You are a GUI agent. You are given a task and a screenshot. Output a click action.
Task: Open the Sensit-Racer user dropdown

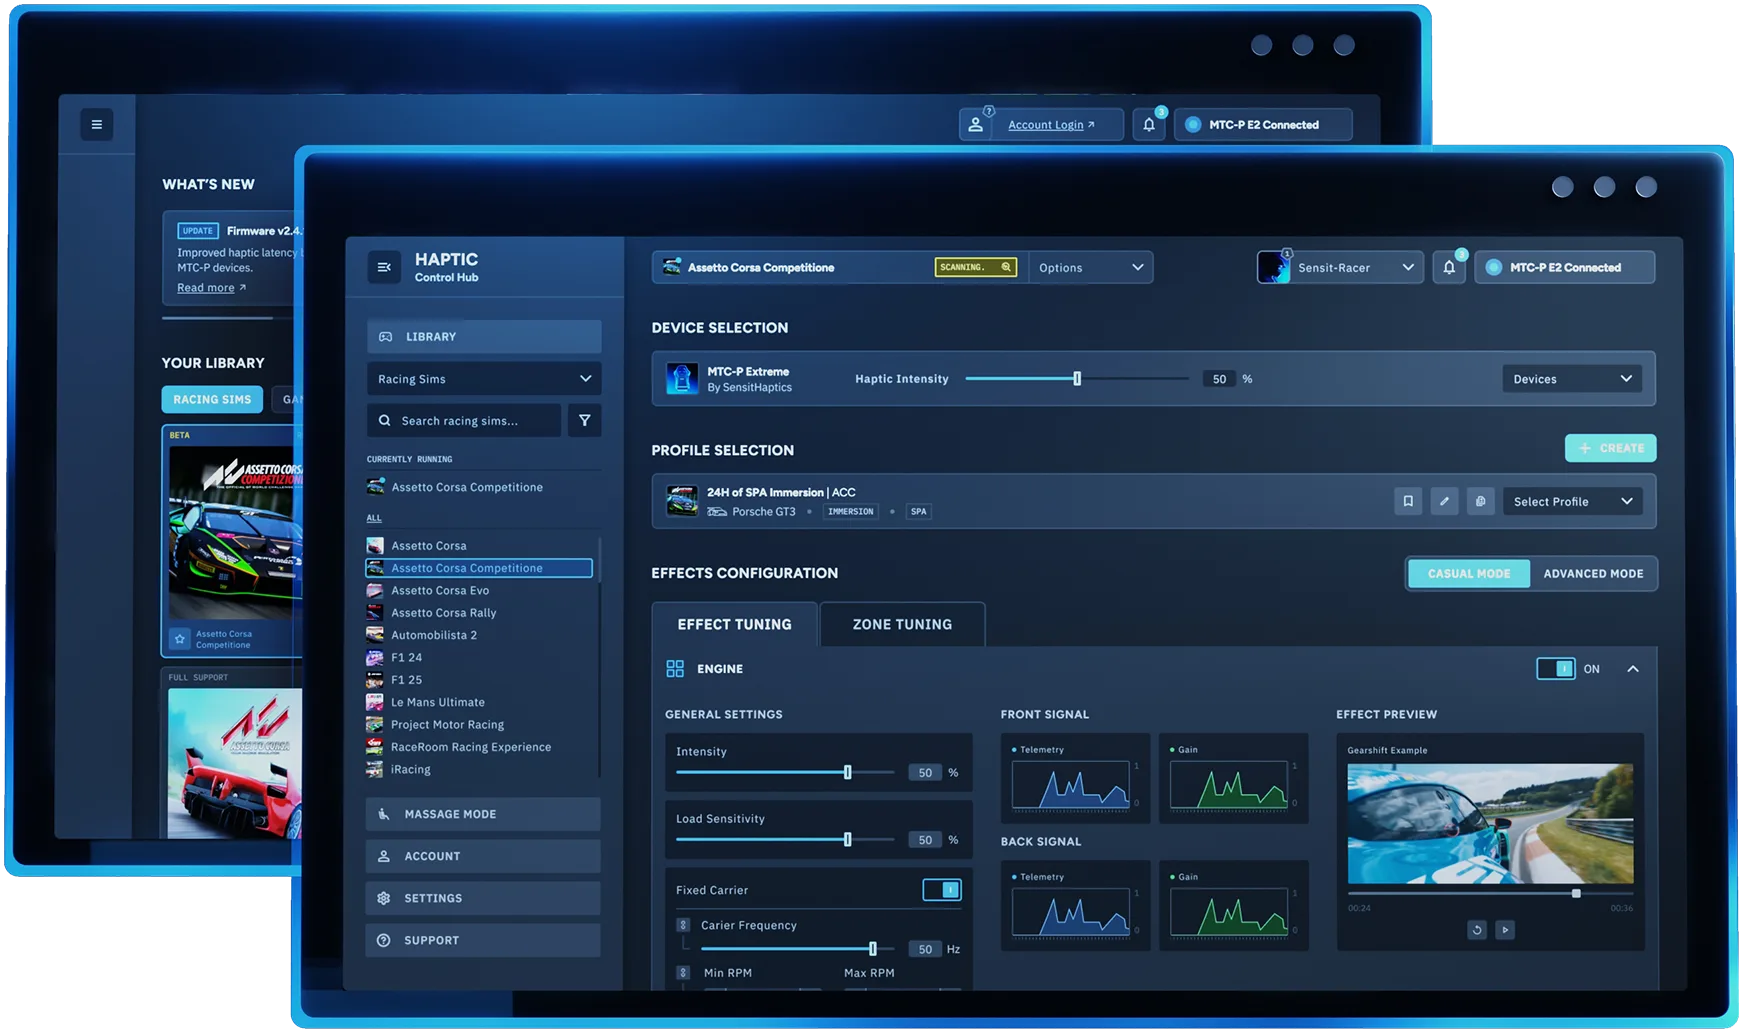point(1340,267)
